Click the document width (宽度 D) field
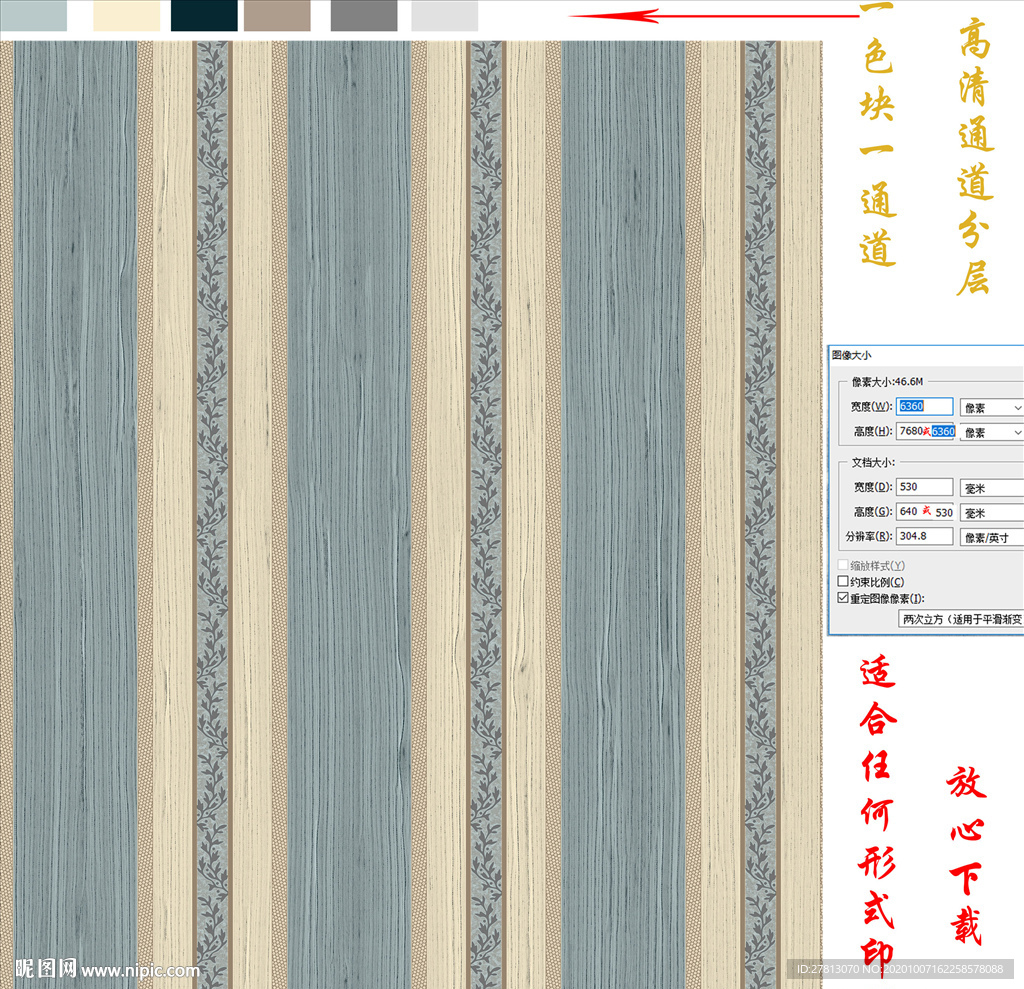The height and width of the screenshot is (989, 1024). tap(925, 487)
